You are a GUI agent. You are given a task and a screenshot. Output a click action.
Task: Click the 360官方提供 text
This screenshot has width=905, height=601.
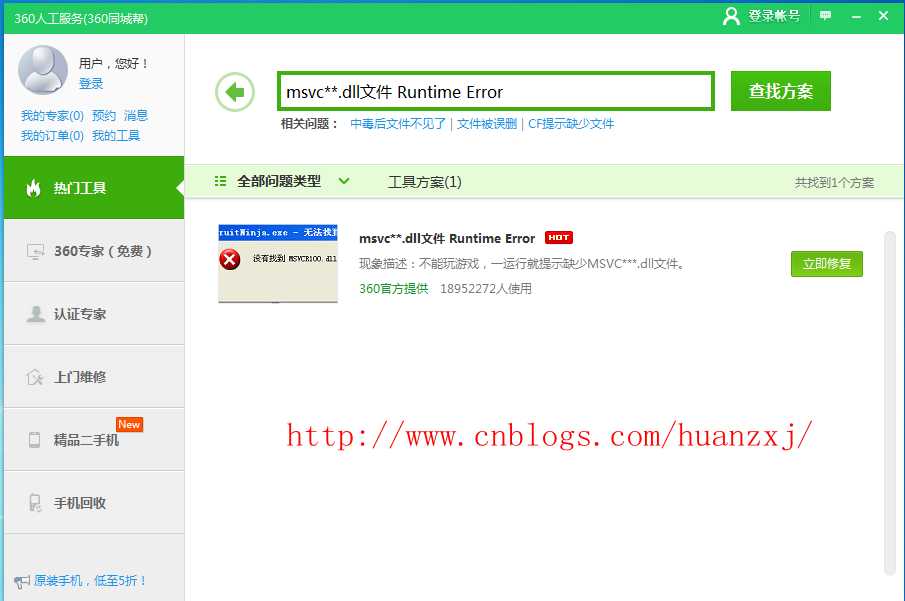pyautogui.click(x=394, y=289)
